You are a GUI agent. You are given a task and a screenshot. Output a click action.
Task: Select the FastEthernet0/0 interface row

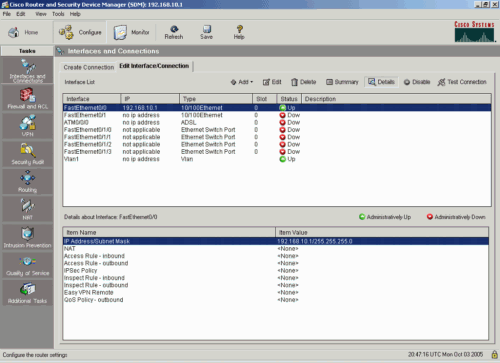tap(277, 108)
